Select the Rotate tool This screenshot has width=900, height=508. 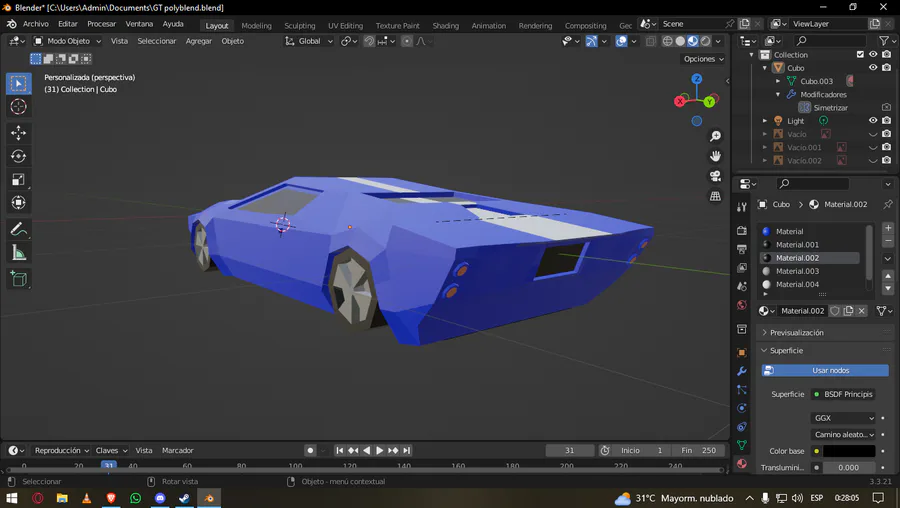pyautogui.click(x=18, y=156)
